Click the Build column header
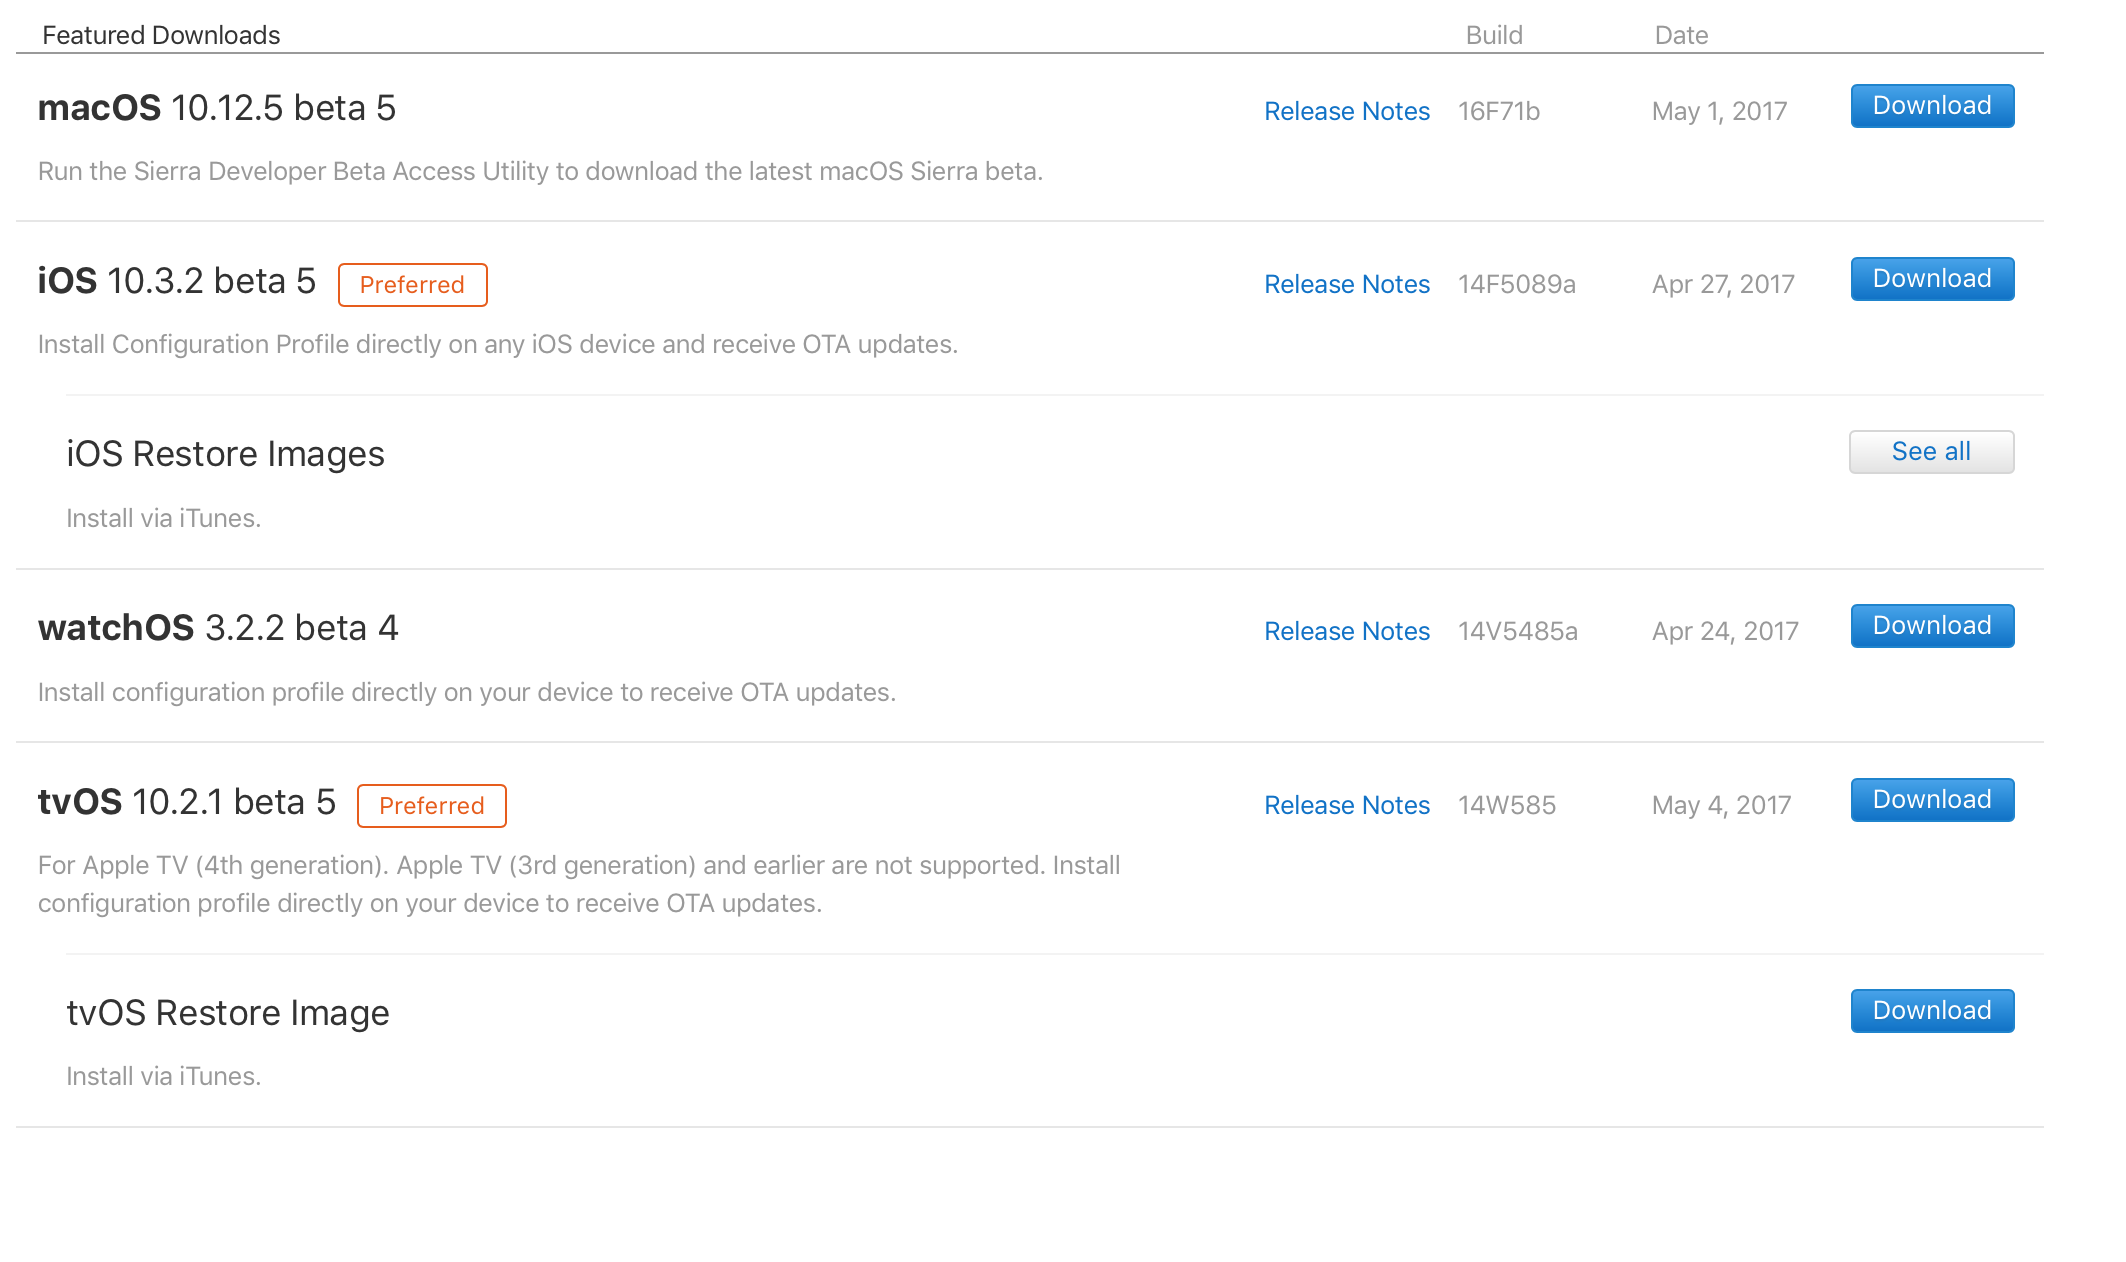This screenshot has width=2126, height=1262. pos(1494,35)
